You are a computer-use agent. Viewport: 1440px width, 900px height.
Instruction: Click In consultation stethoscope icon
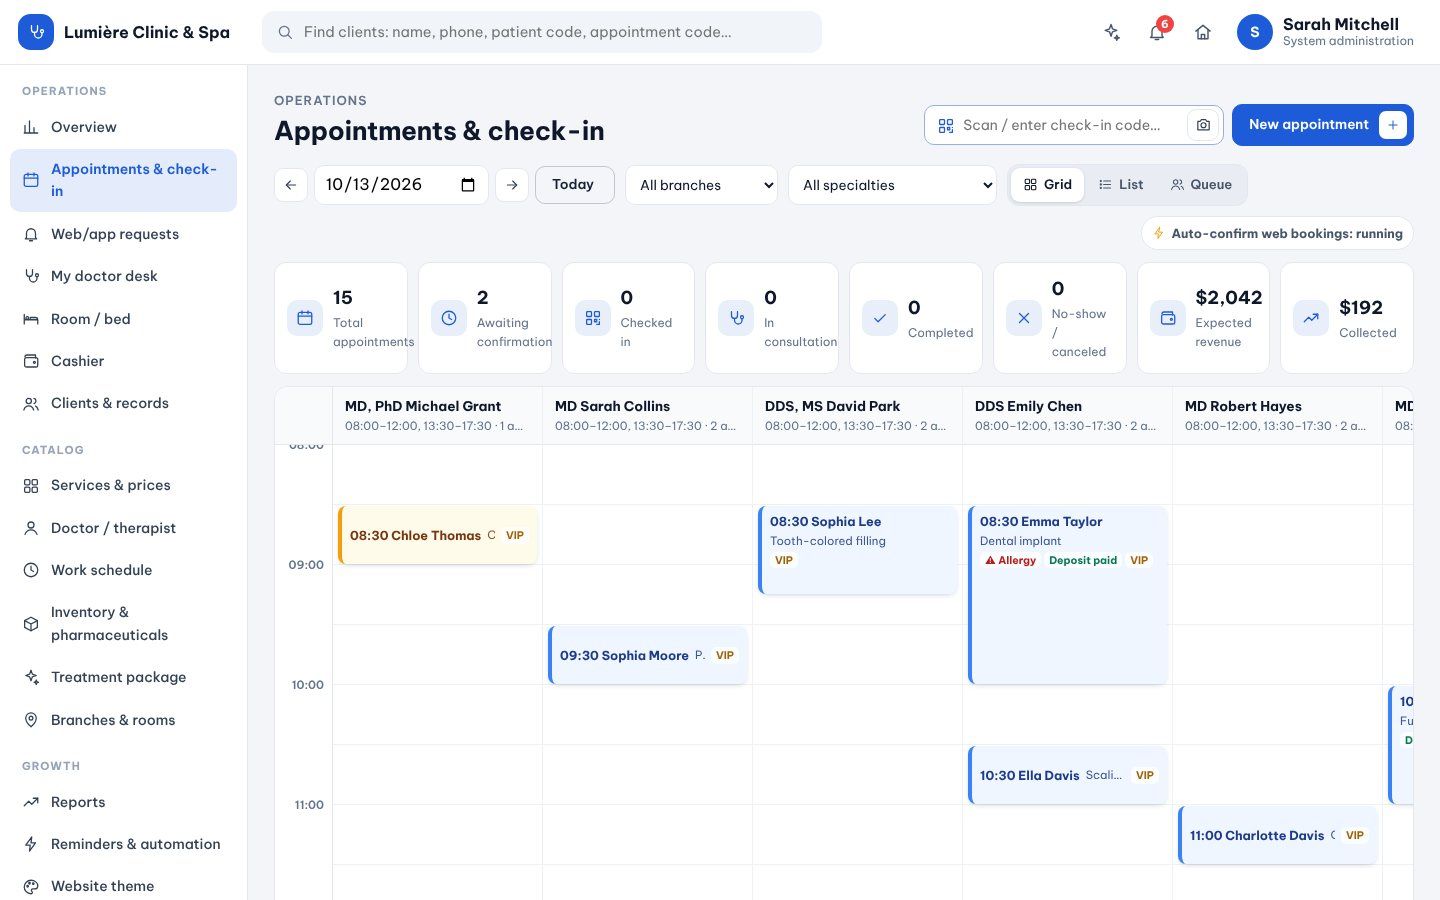(736, 318)
